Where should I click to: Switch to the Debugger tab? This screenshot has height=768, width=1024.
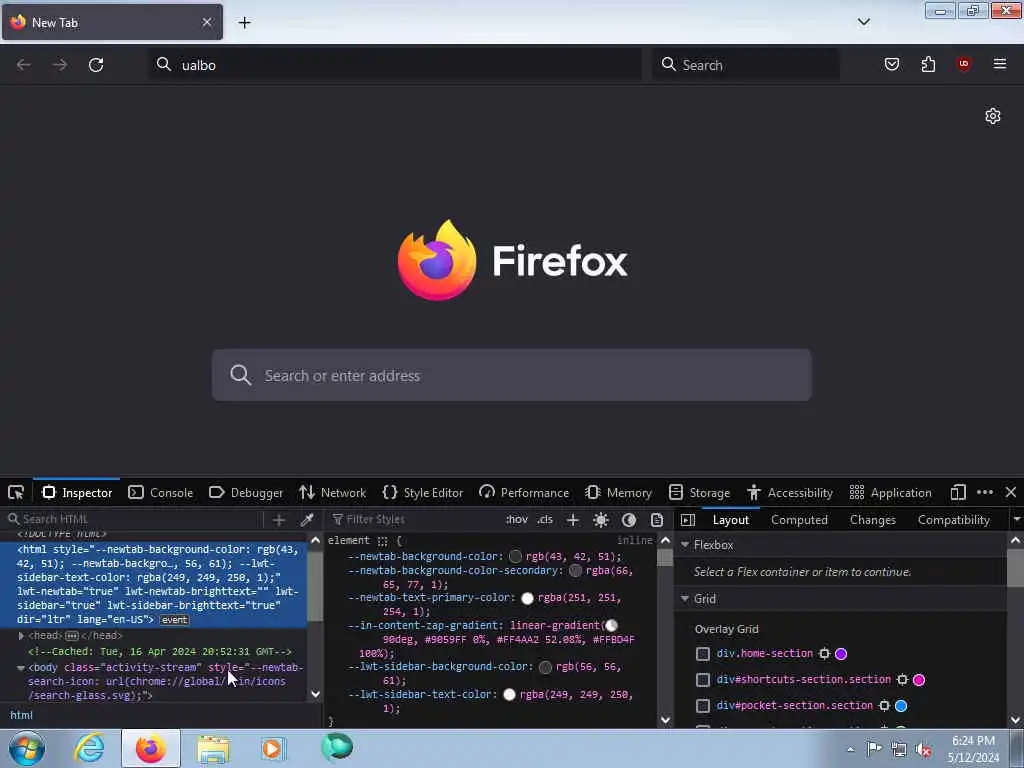pos(246,492)
